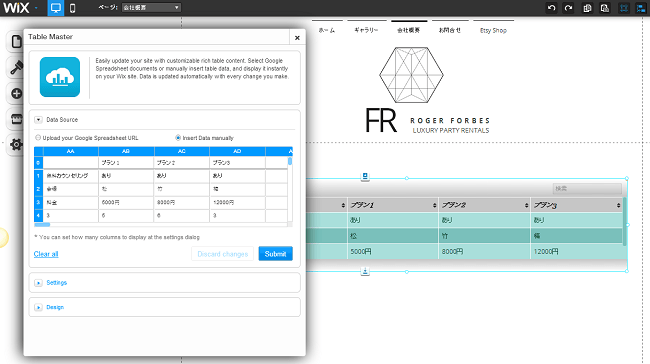Select row header 2 in data grid
Viewport: 650px width, 364px height.
(x=38, y=189)
